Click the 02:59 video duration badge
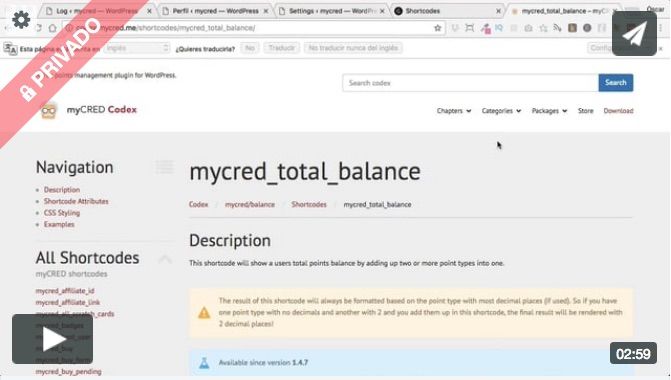 pos(633,353)
